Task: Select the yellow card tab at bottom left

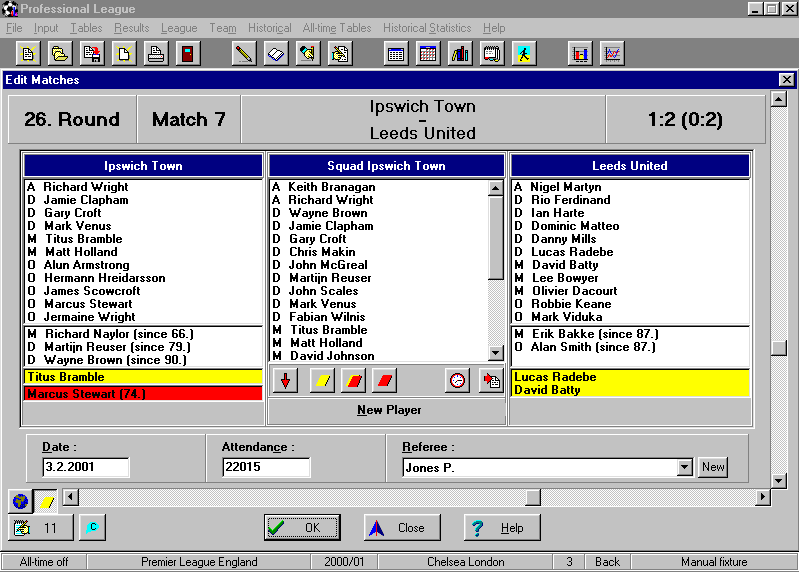Action: [46, 502]
